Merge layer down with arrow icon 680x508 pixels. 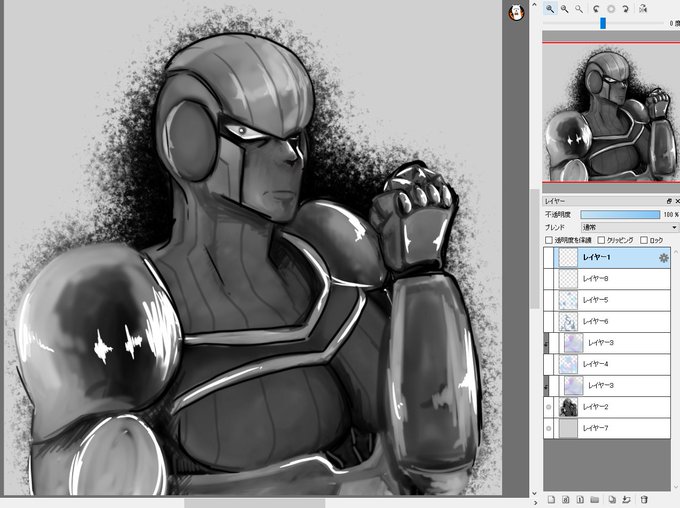click(626, 500)
